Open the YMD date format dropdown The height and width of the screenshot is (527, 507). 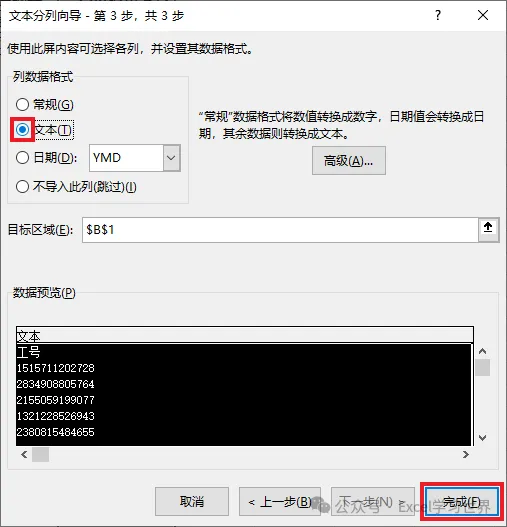pos(171,158)
